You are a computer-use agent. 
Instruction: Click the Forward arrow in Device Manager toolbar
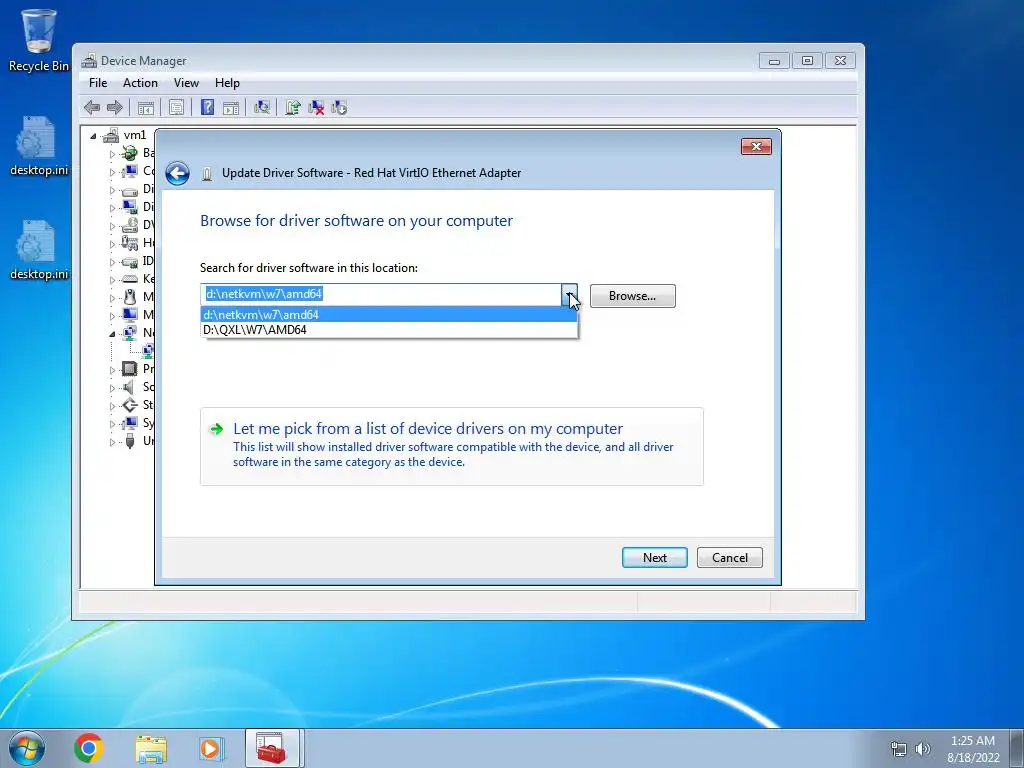(x=114, y=107)
